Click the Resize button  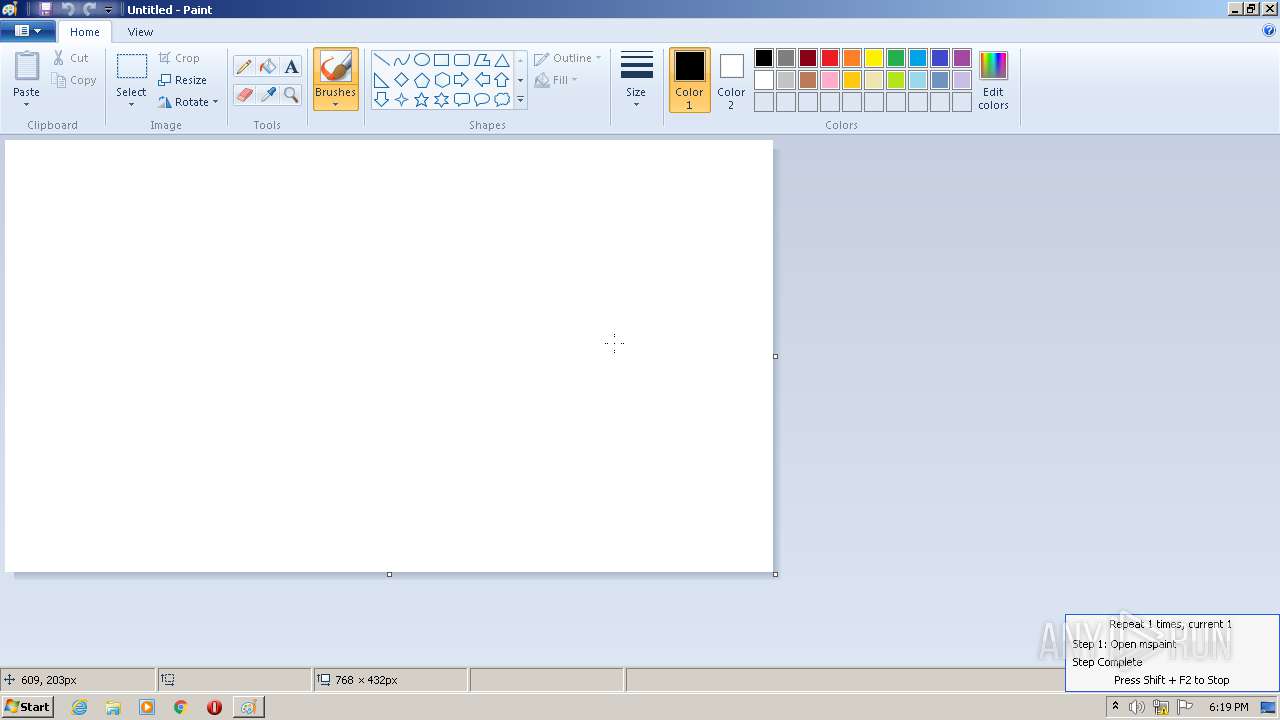(182, 80)
